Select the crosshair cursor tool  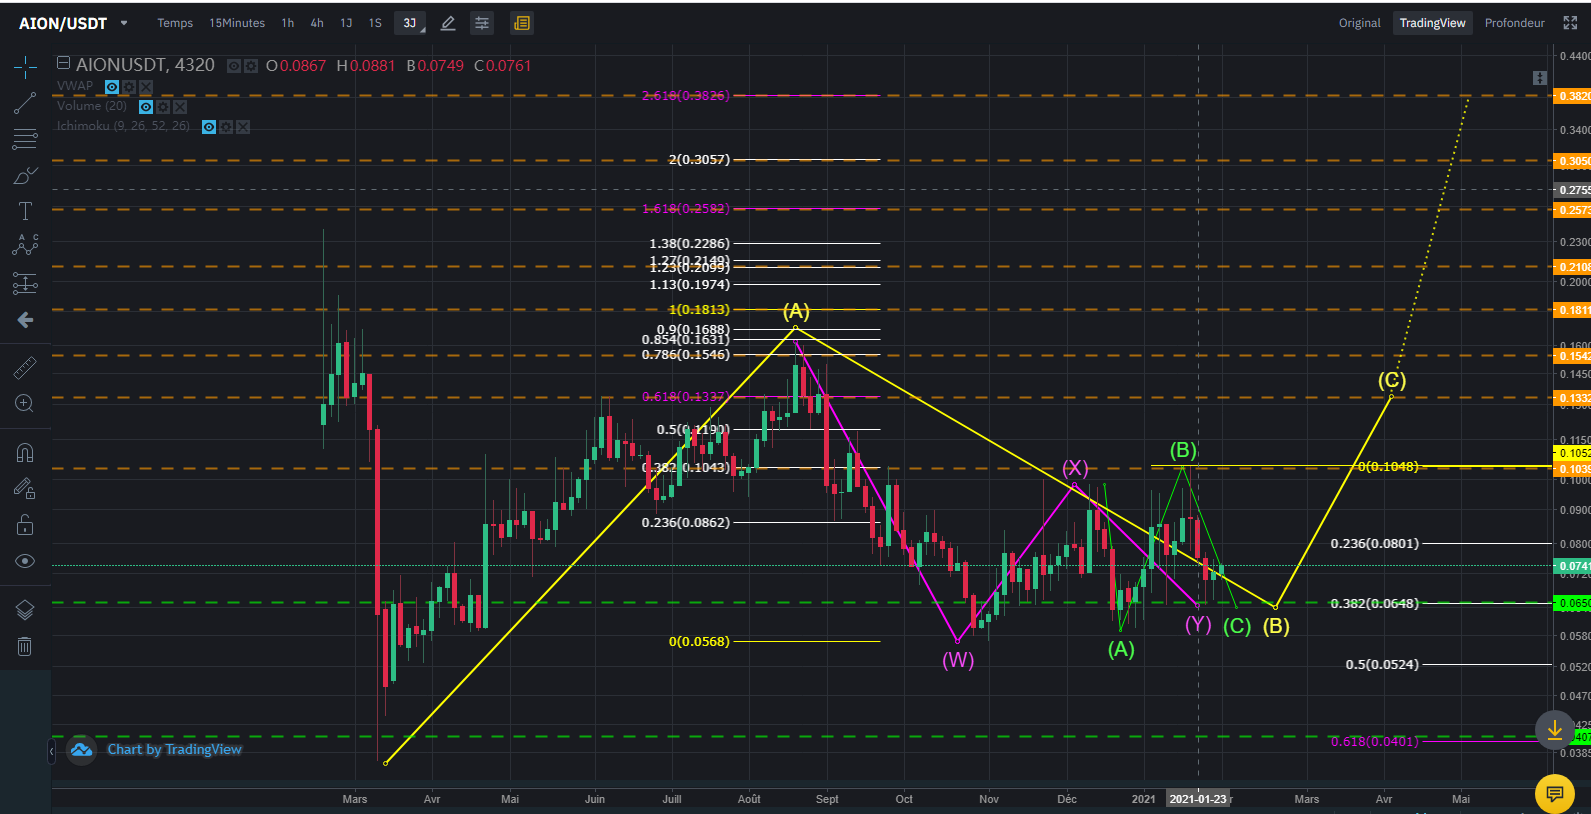25,67
